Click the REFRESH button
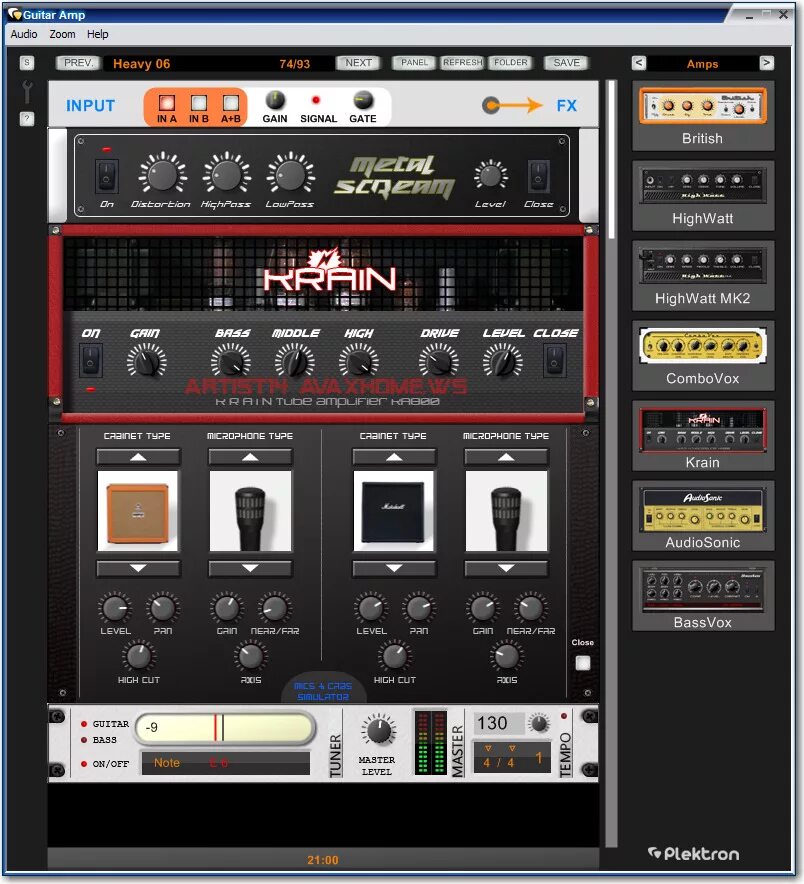 click(462, 63)
